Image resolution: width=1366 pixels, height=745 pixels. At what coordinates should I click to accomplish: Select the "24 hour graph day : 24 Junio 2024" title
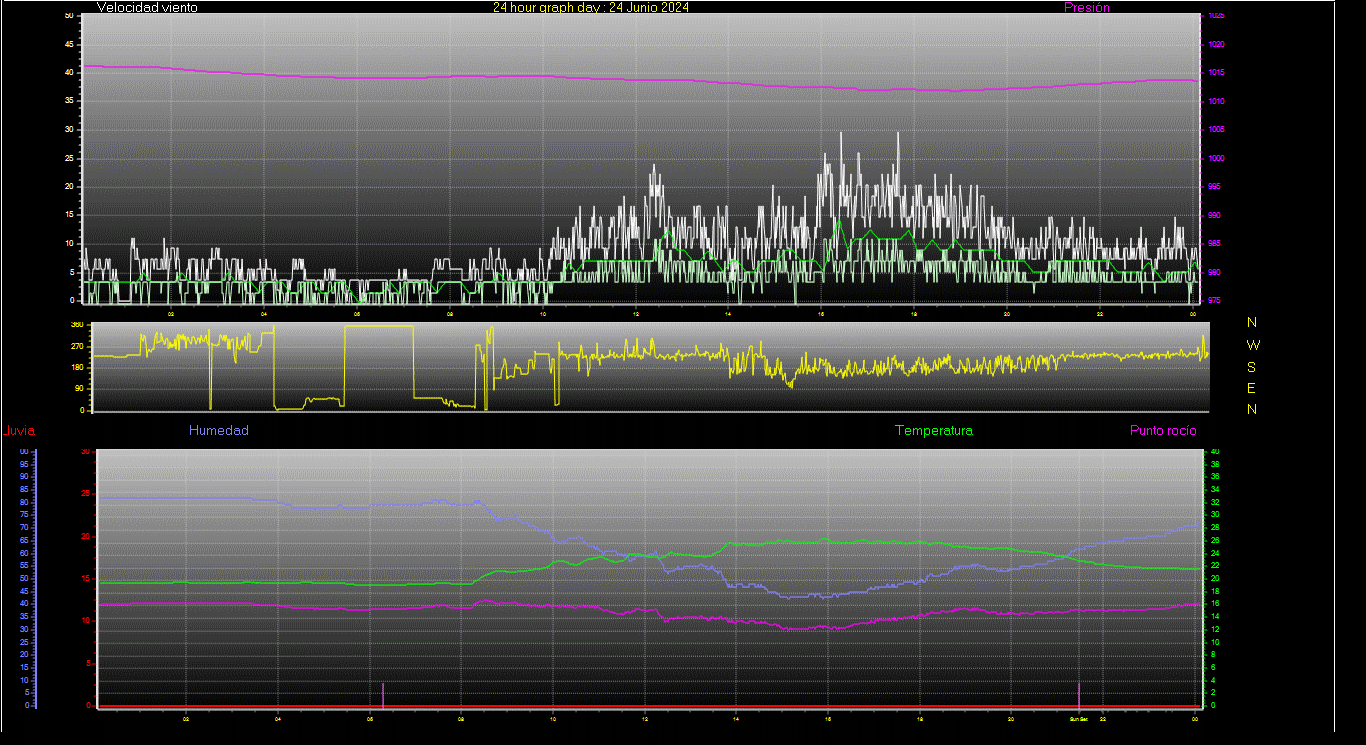(591, 7)
